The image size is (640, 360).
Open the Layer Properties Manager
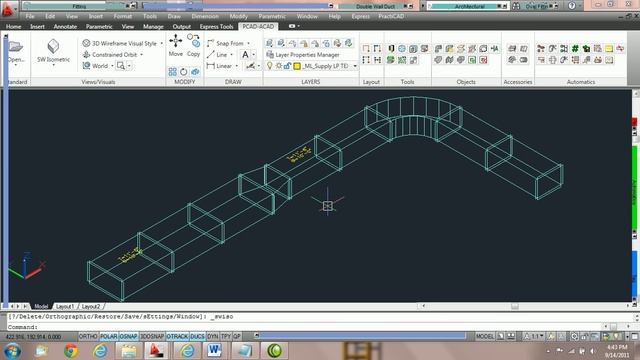coord(303,55)
